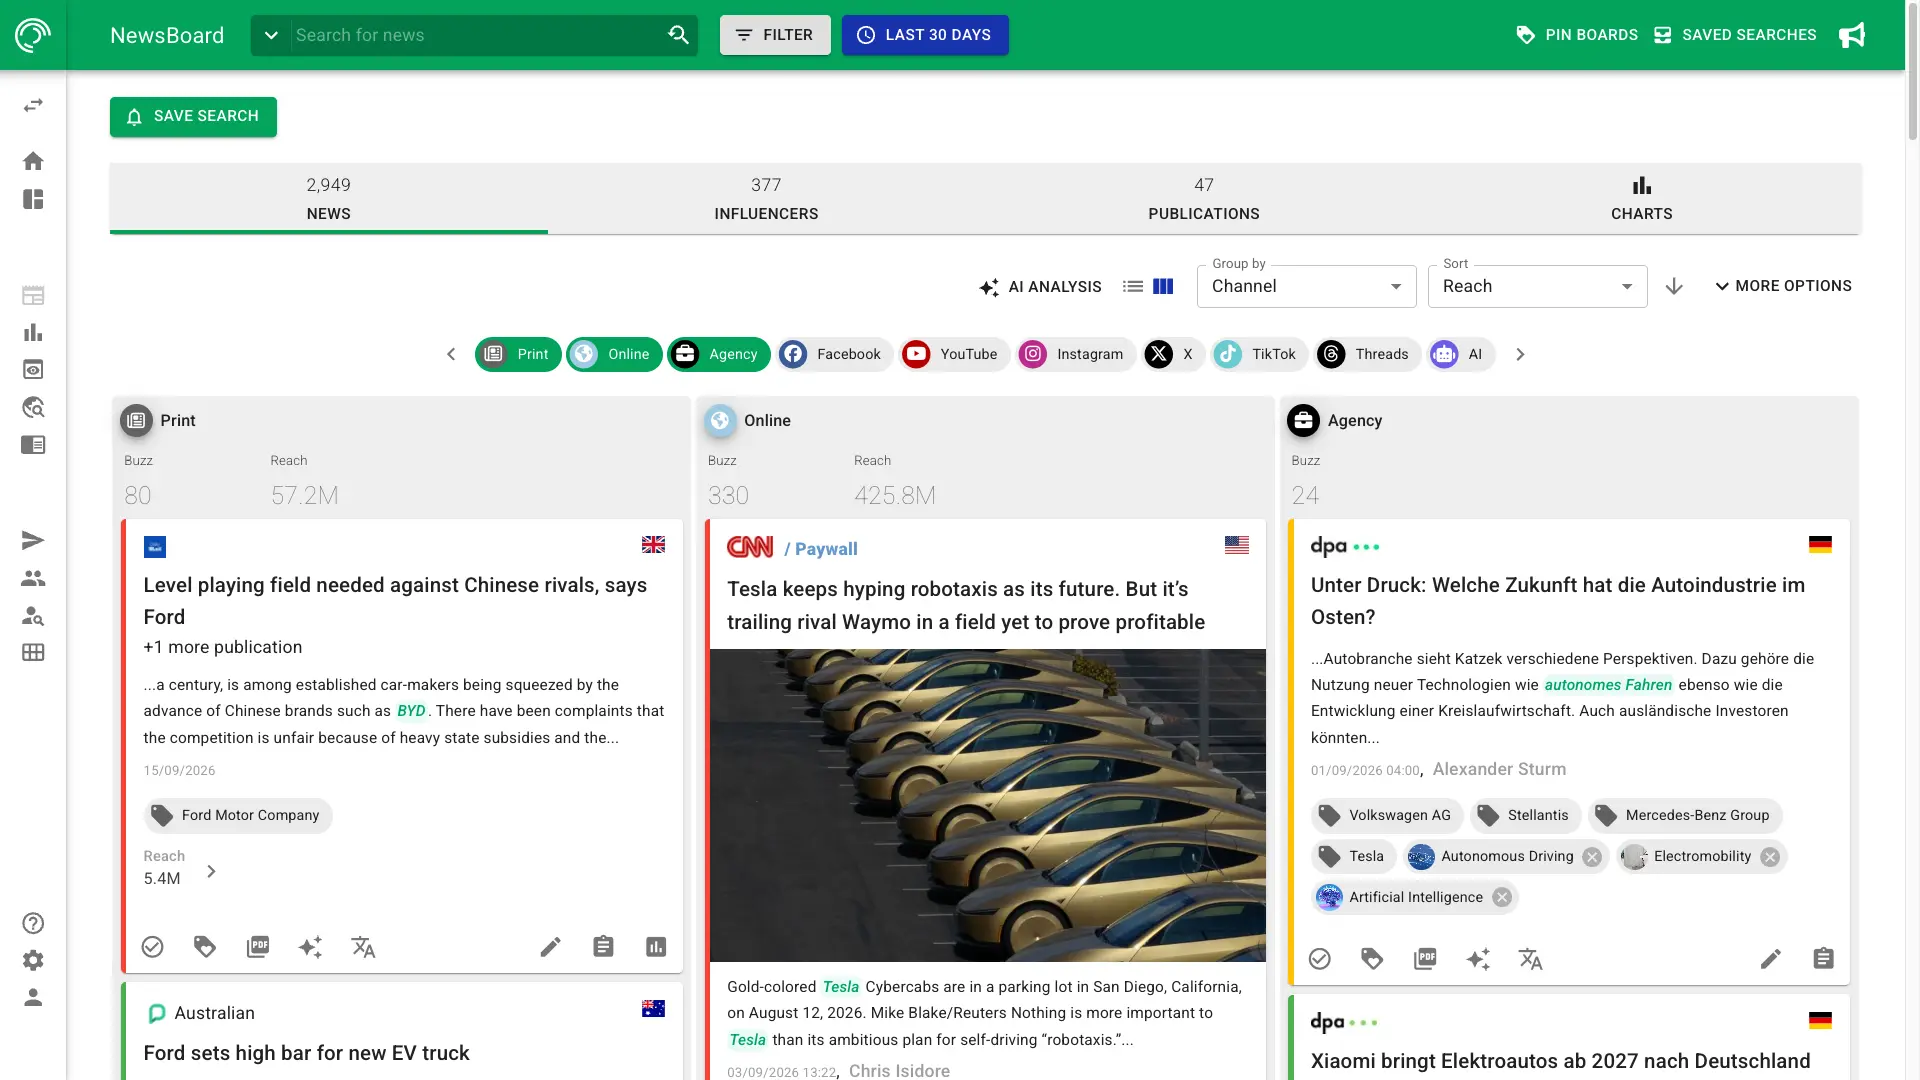This screenshot has height=1080, width=1920.
Task: Expand Reach 5.4M details chevron
Action: [x=211, y=871]
